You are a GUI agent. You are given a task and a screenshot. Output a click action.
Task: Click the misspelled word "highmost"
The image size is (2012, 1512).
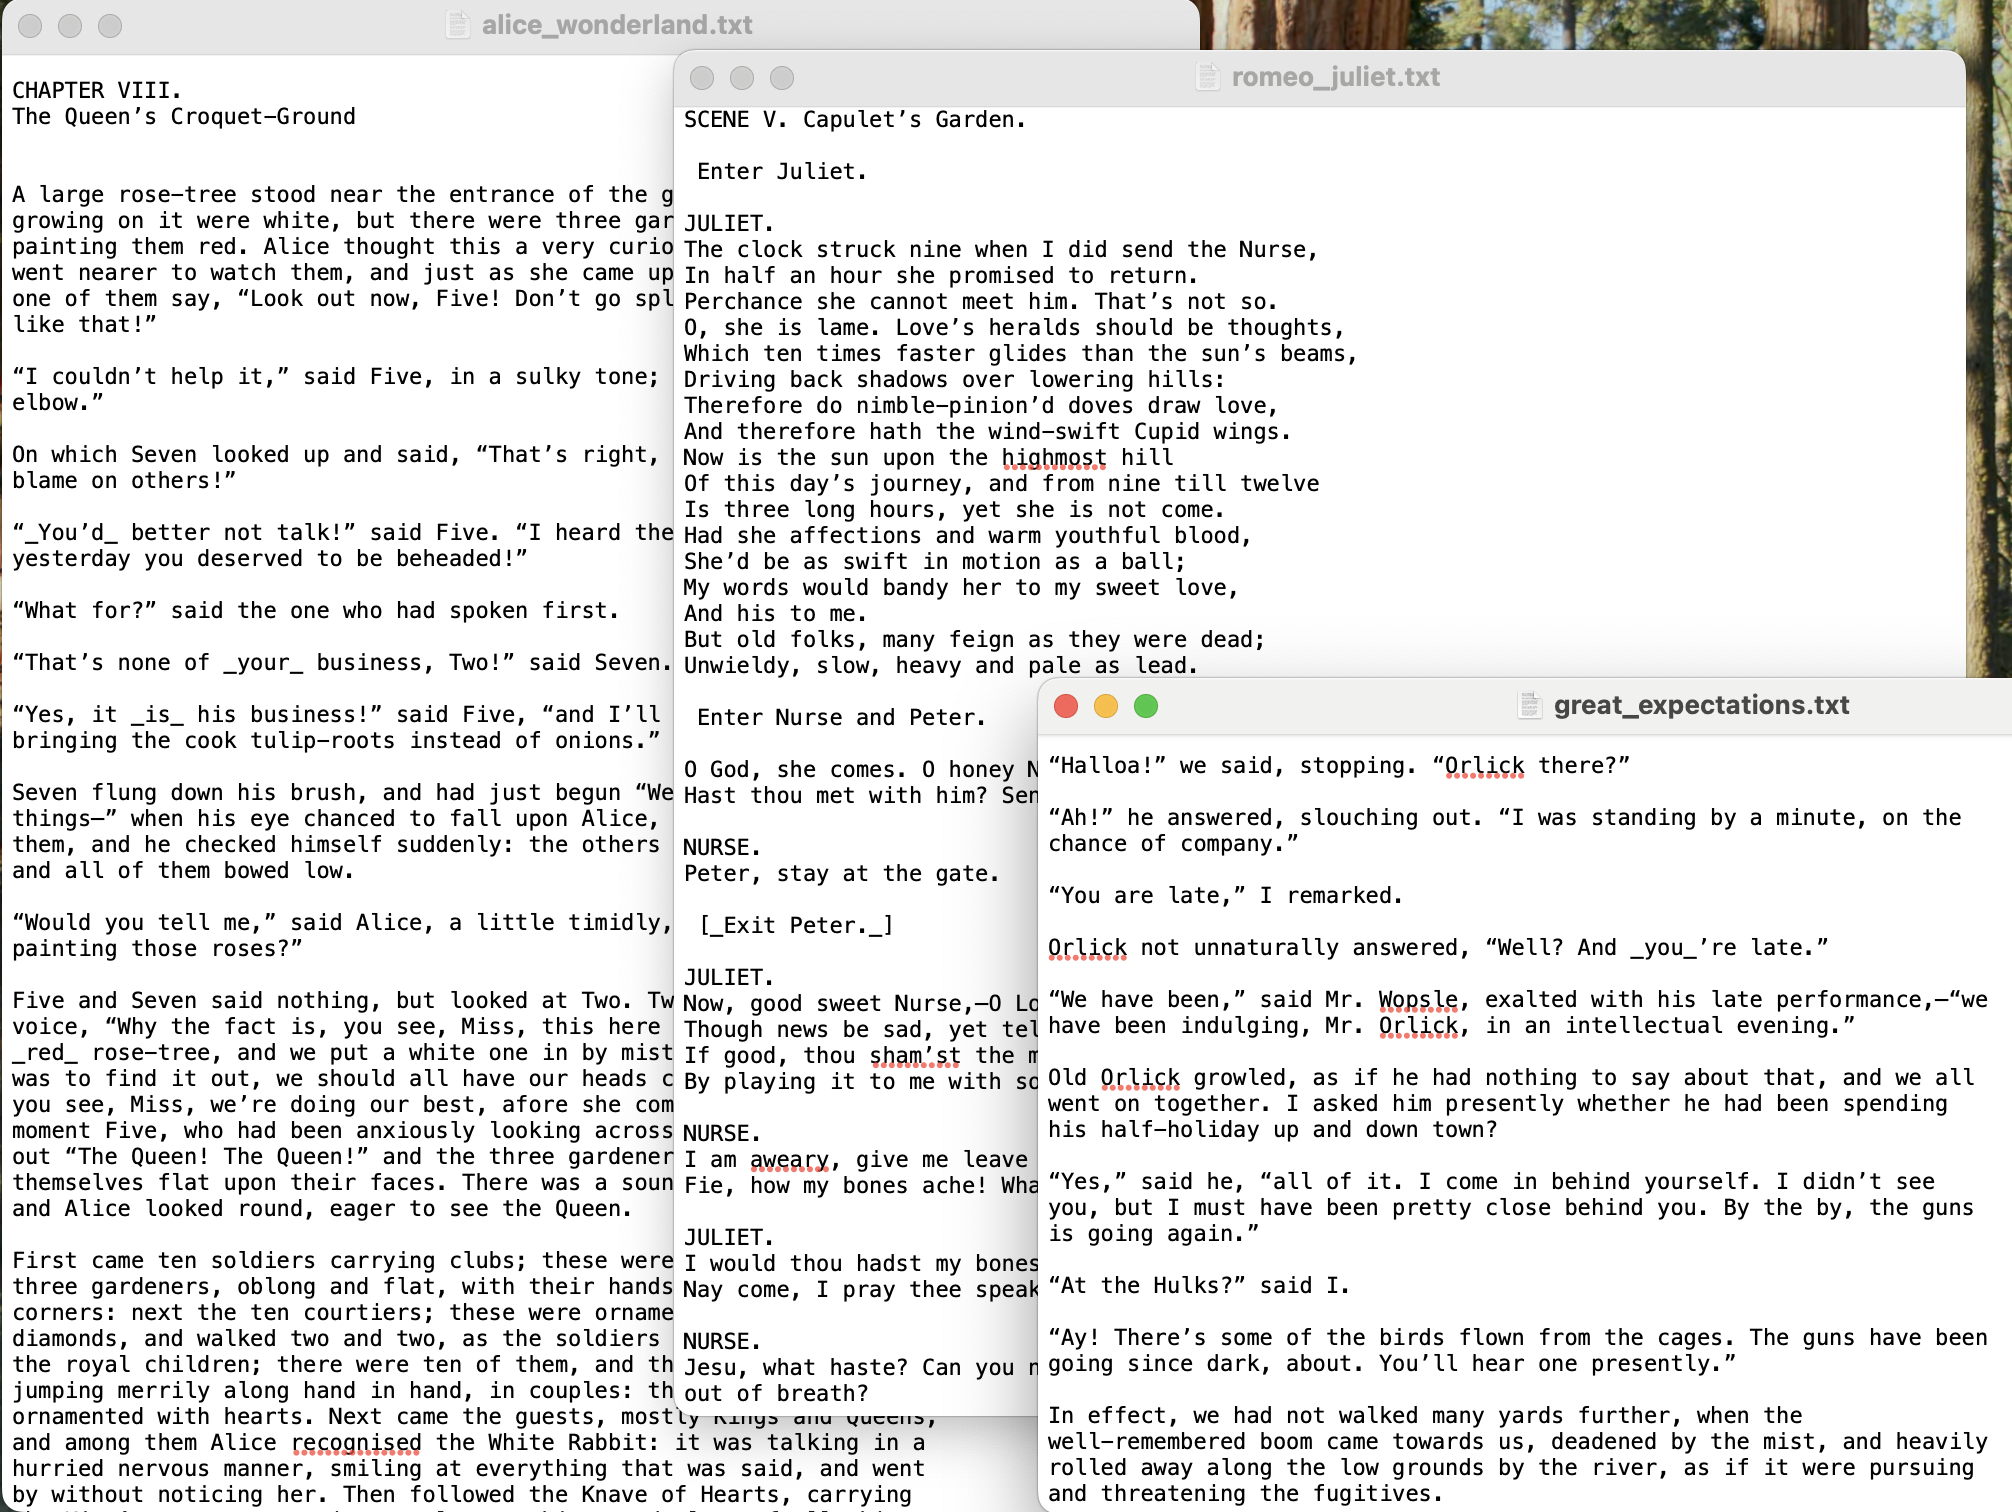click(1053, 458)
